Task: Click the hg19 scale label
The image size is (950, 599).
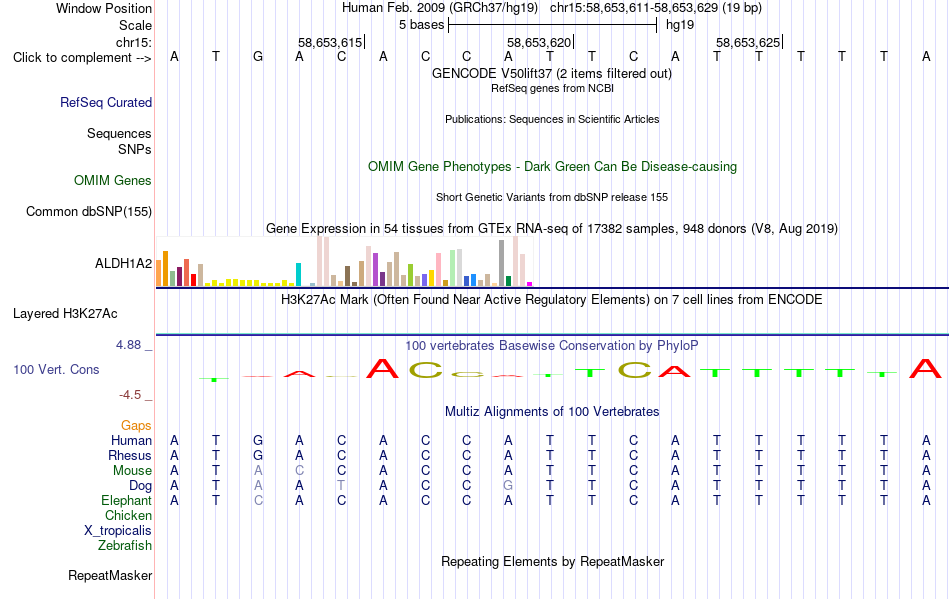Action: [x=680, y=25]
